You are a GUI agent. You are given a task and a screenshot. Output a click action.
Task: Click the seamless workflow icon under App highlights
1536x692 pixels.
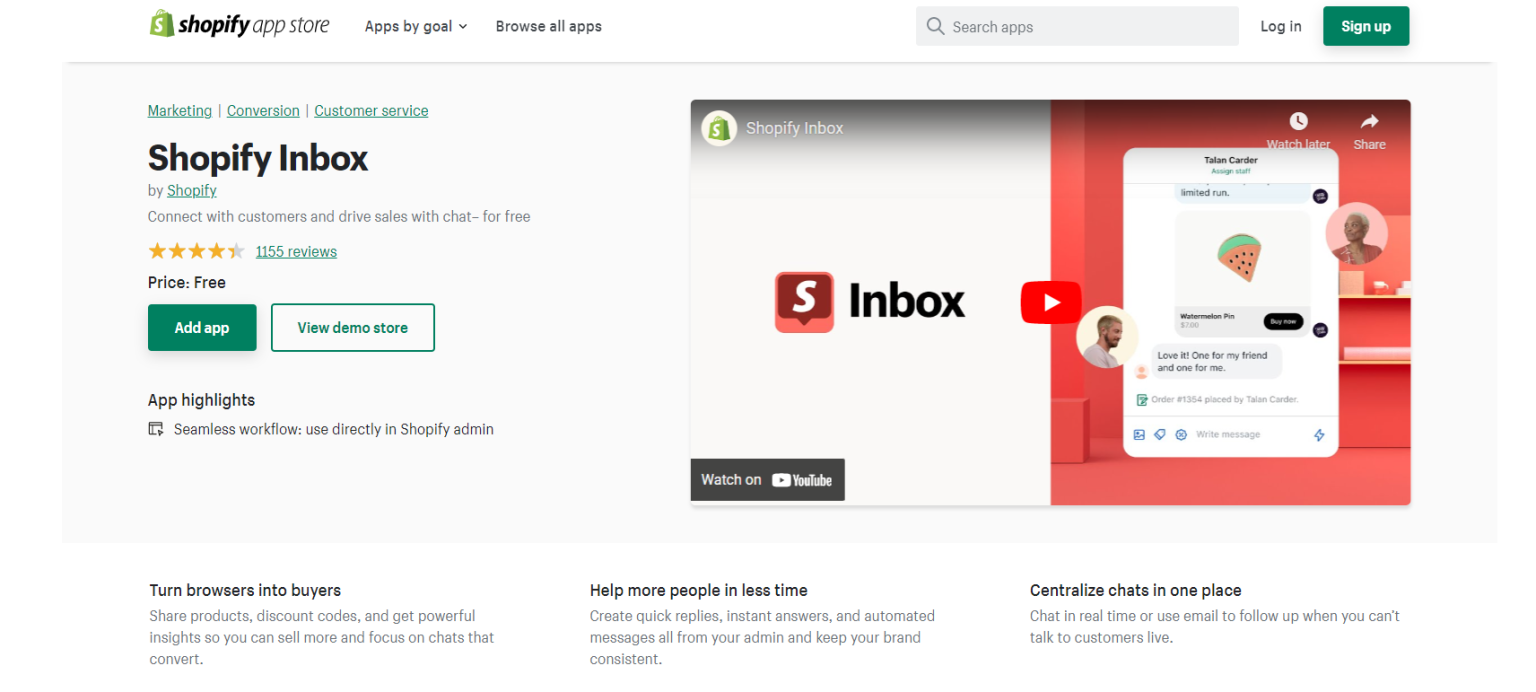pyautogui.click(x=157, y=428)
